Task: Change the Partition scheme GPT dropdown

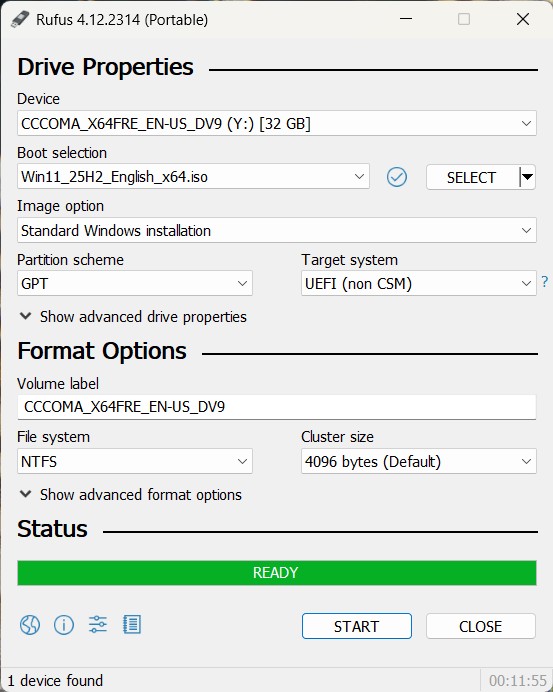Action: click(135, 283)
